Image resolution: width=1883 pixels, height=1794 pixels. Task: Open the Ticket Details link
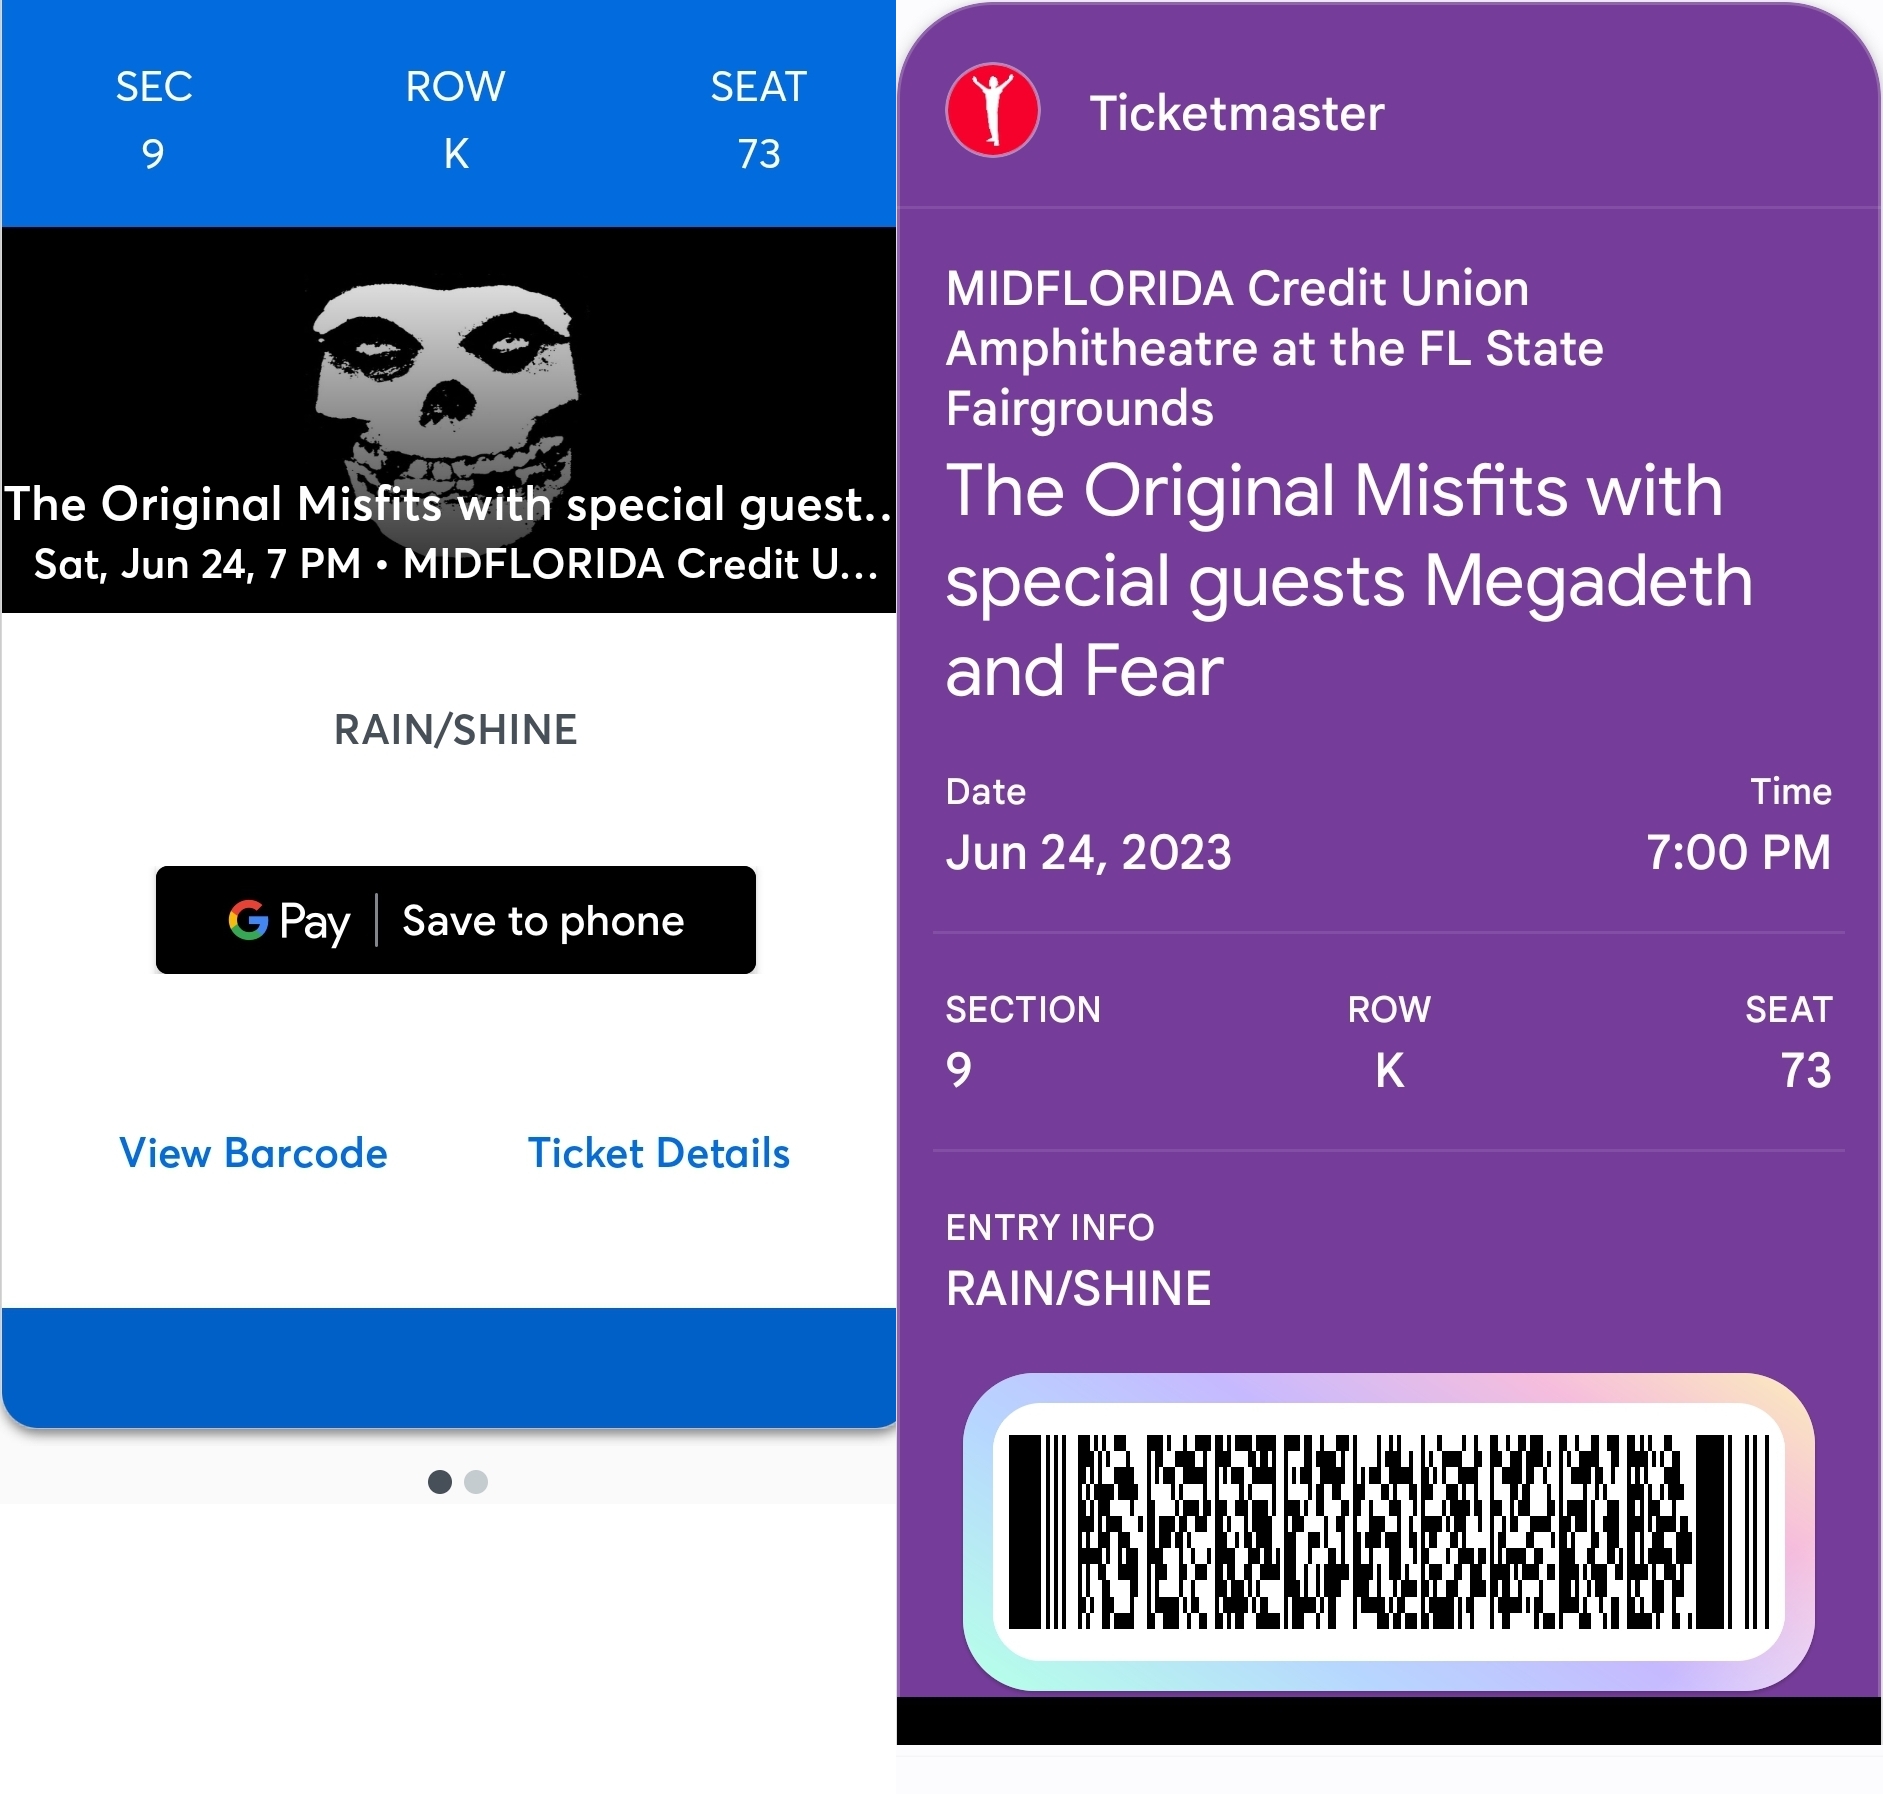[658, 1153]
